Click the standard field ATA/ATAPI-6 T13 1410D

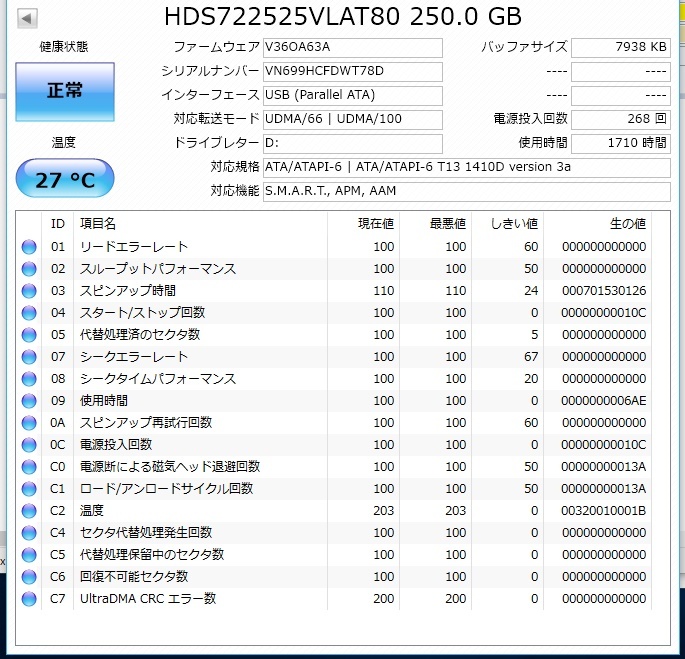[x=467, y=167]
